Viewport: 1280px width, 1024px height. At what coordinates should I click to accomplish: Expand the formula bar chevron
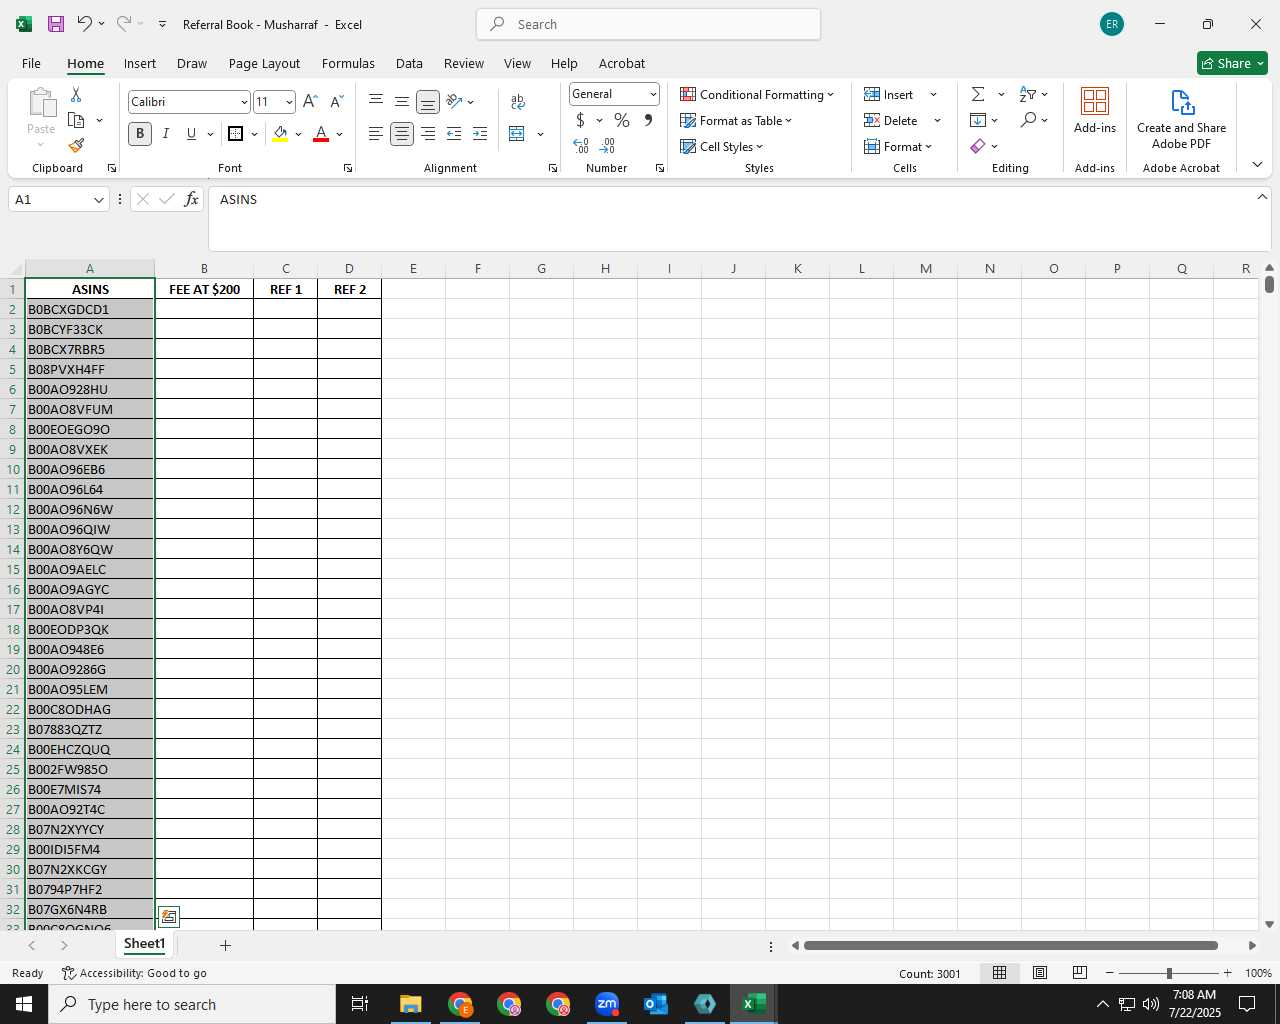(1262, 197)
